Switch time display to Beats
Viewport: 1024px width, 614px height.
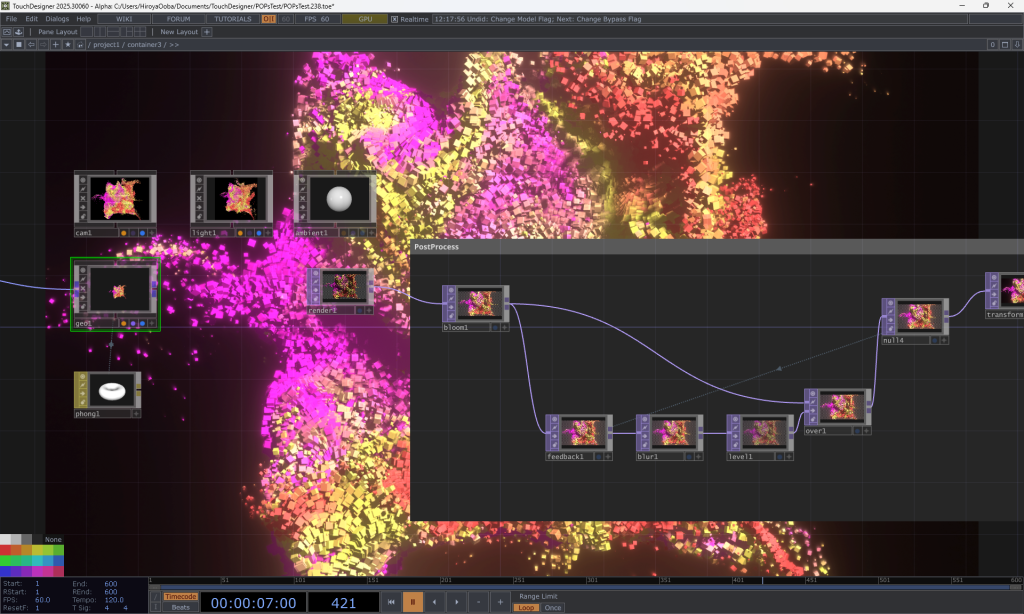tap(180, 607)
